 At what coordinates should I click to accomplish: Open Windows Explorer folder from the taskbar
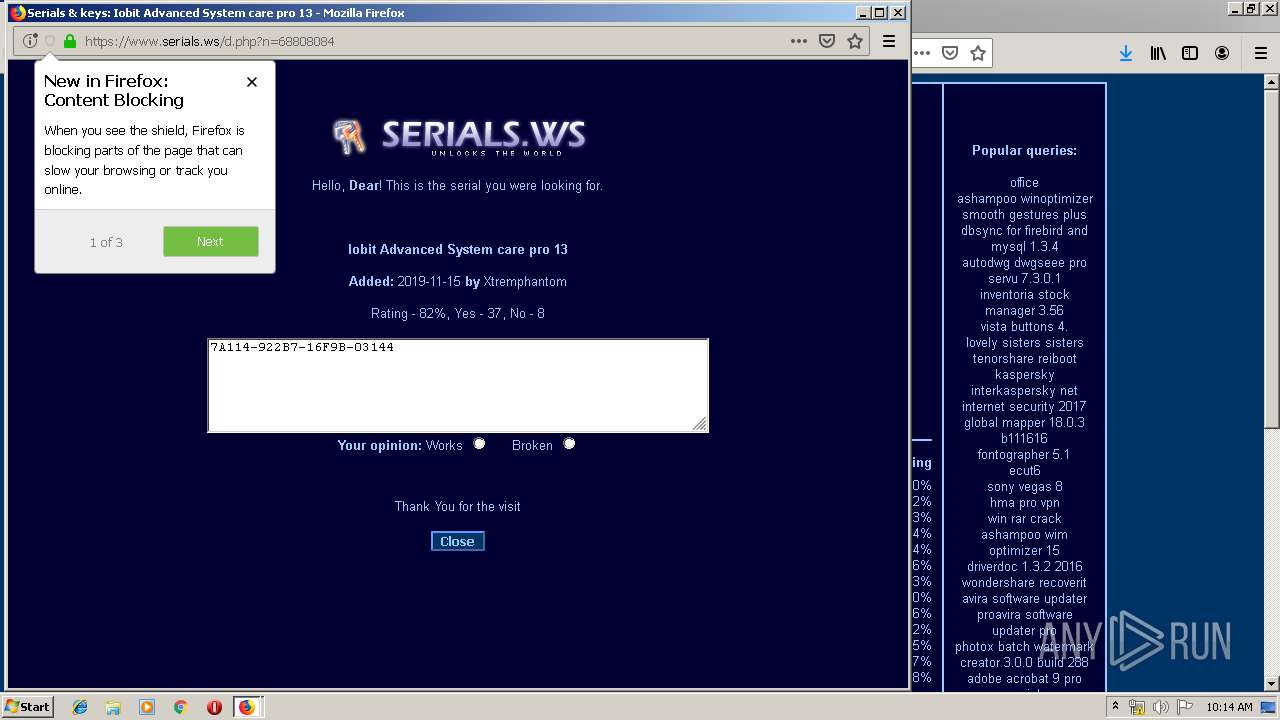coord(113,707)
